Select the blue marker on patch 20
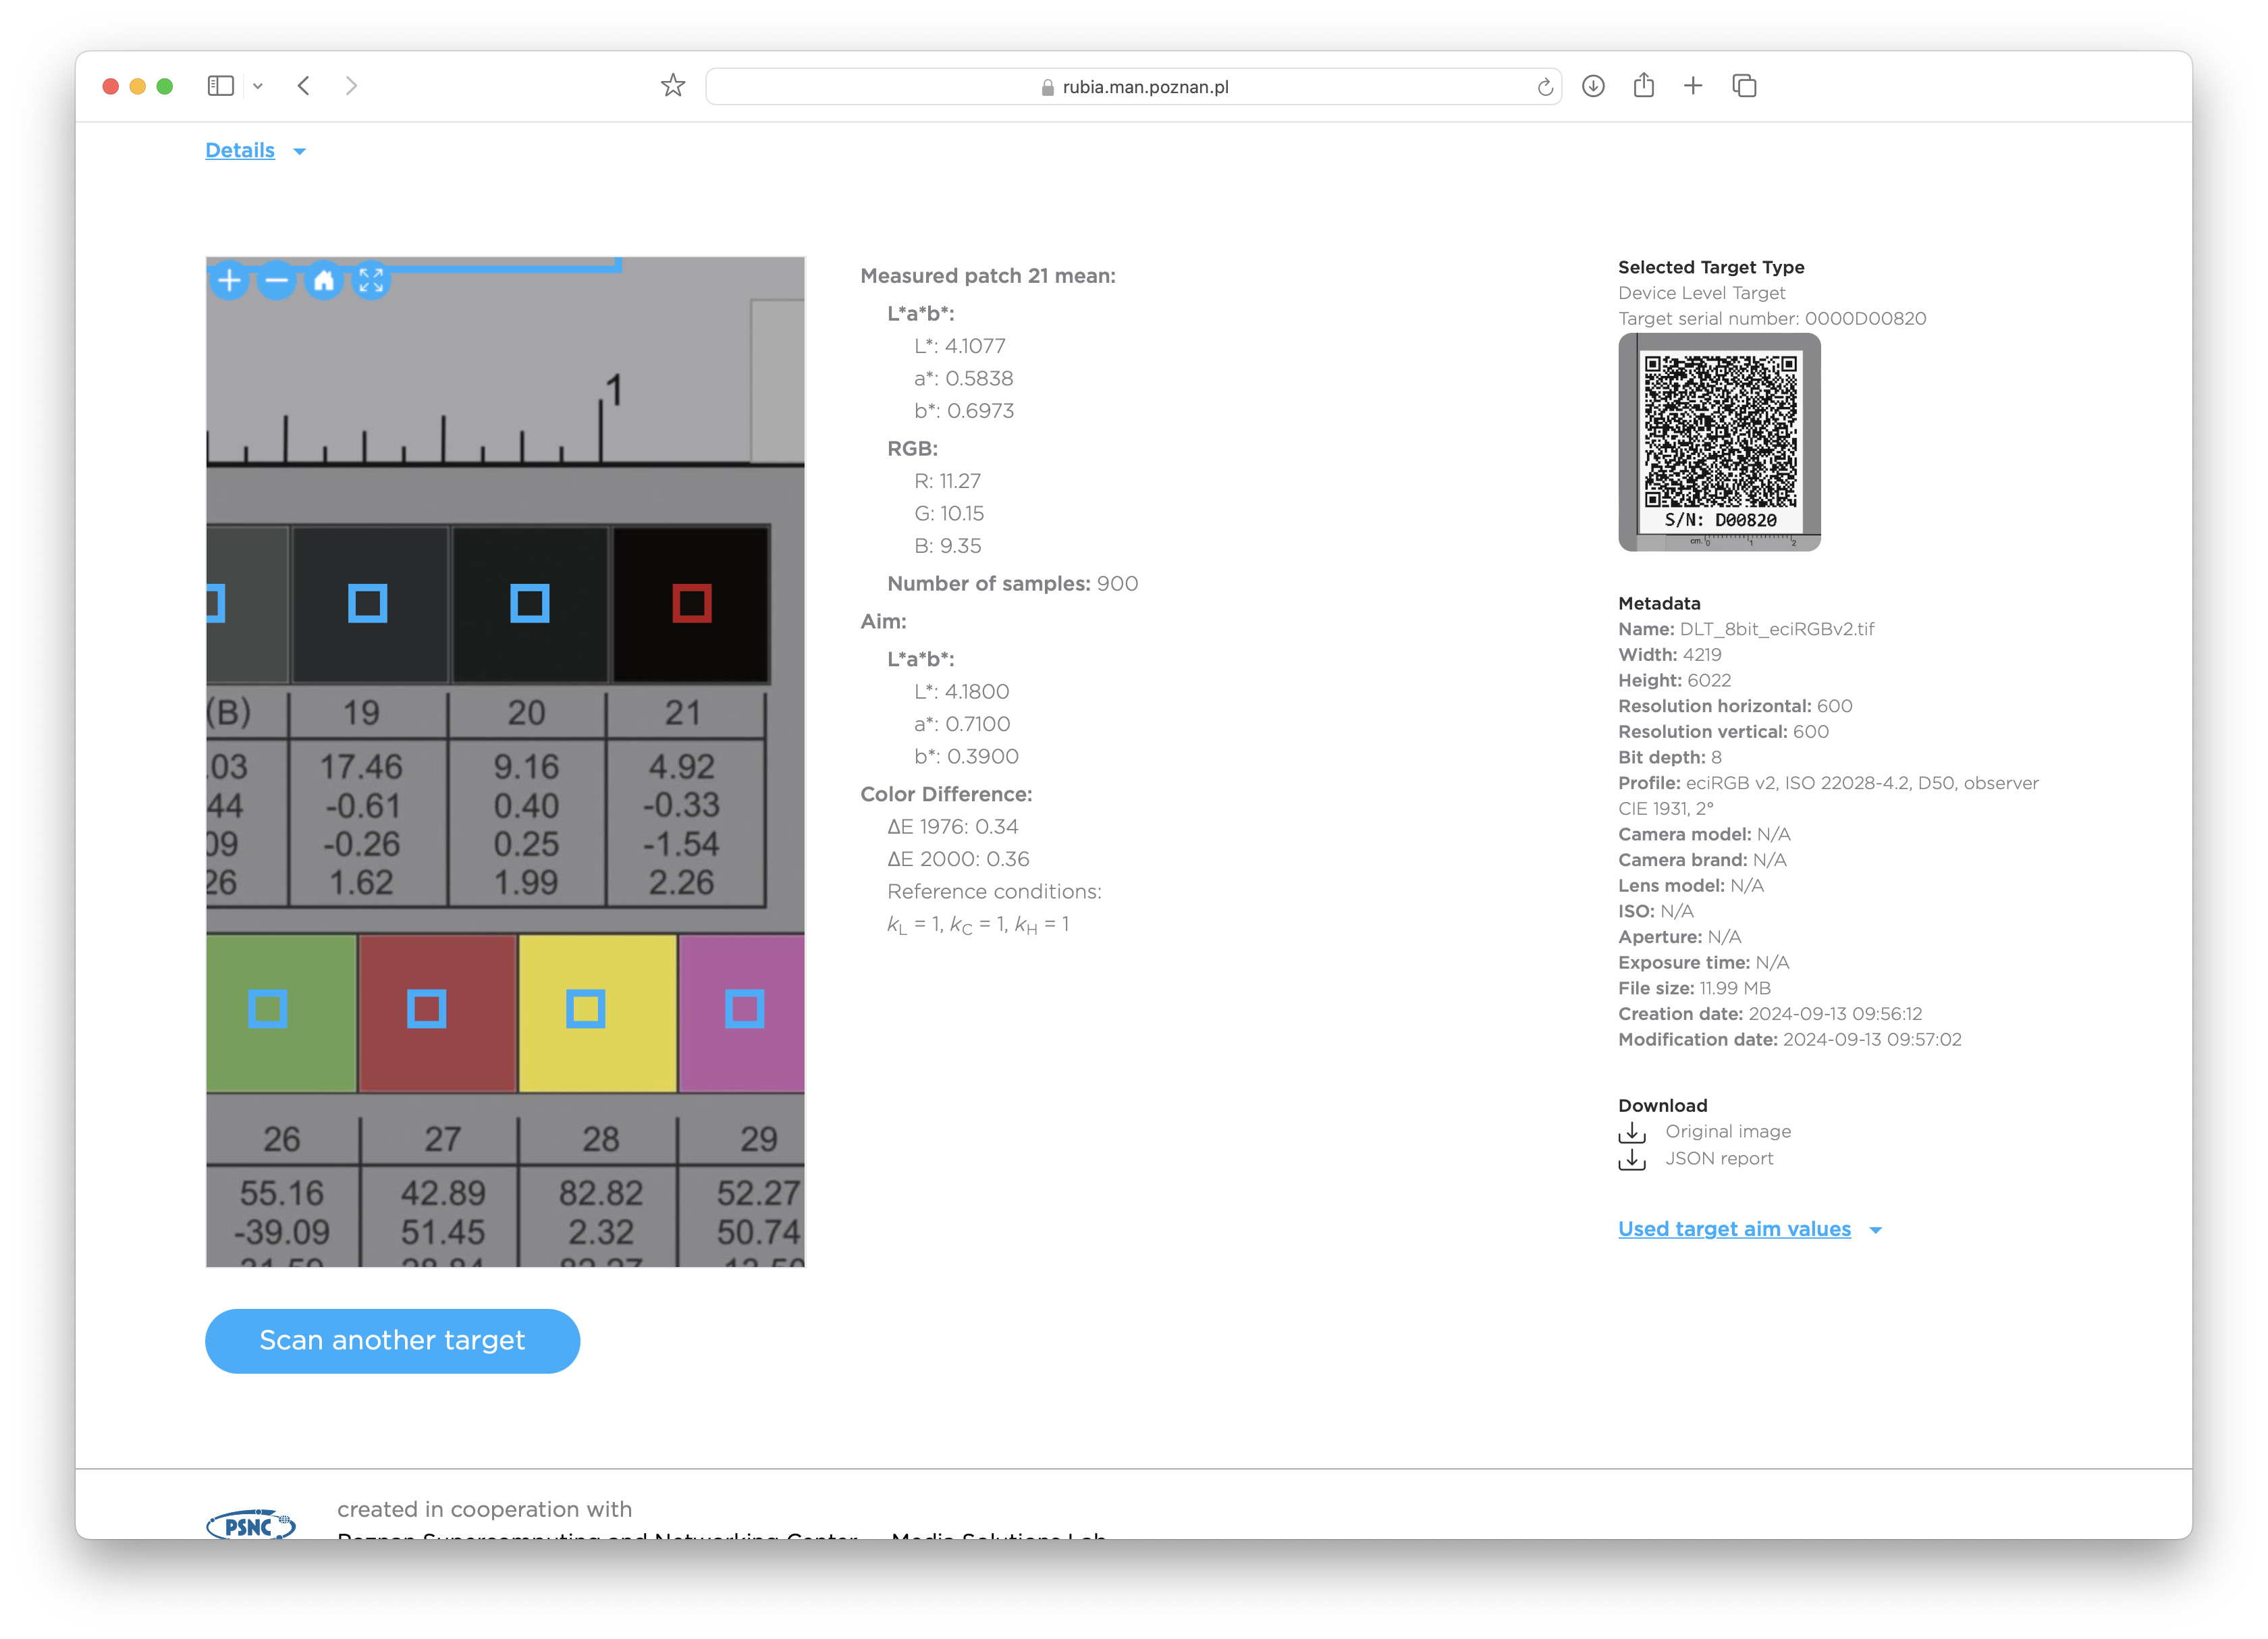The width and height of the screenshot is (2268, 1639). tap(530, 604)
